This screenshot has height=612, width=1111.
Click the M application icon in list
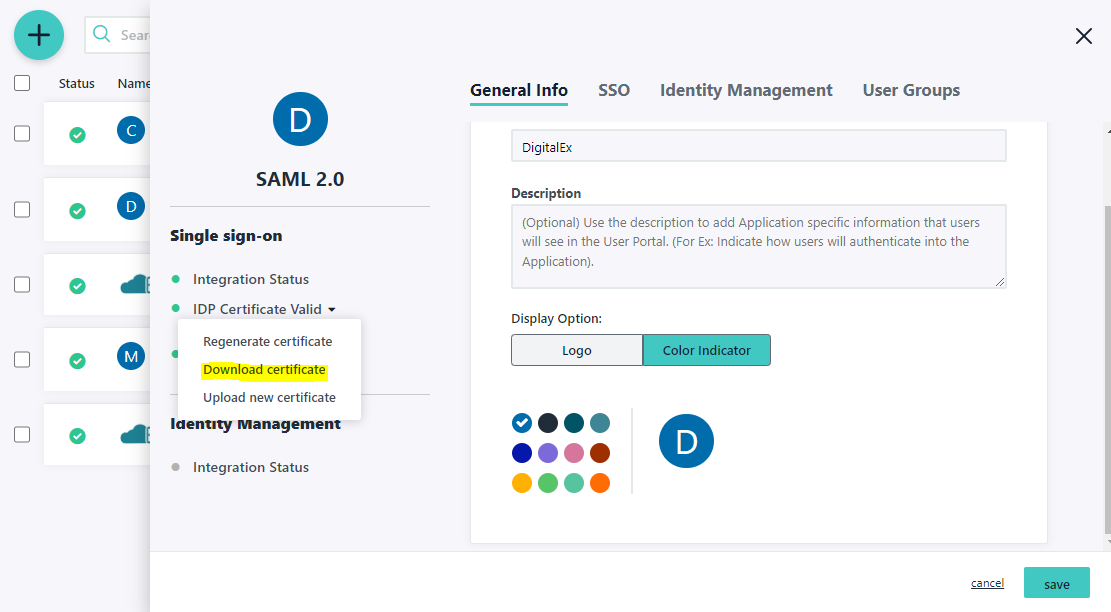coord(130,355)
